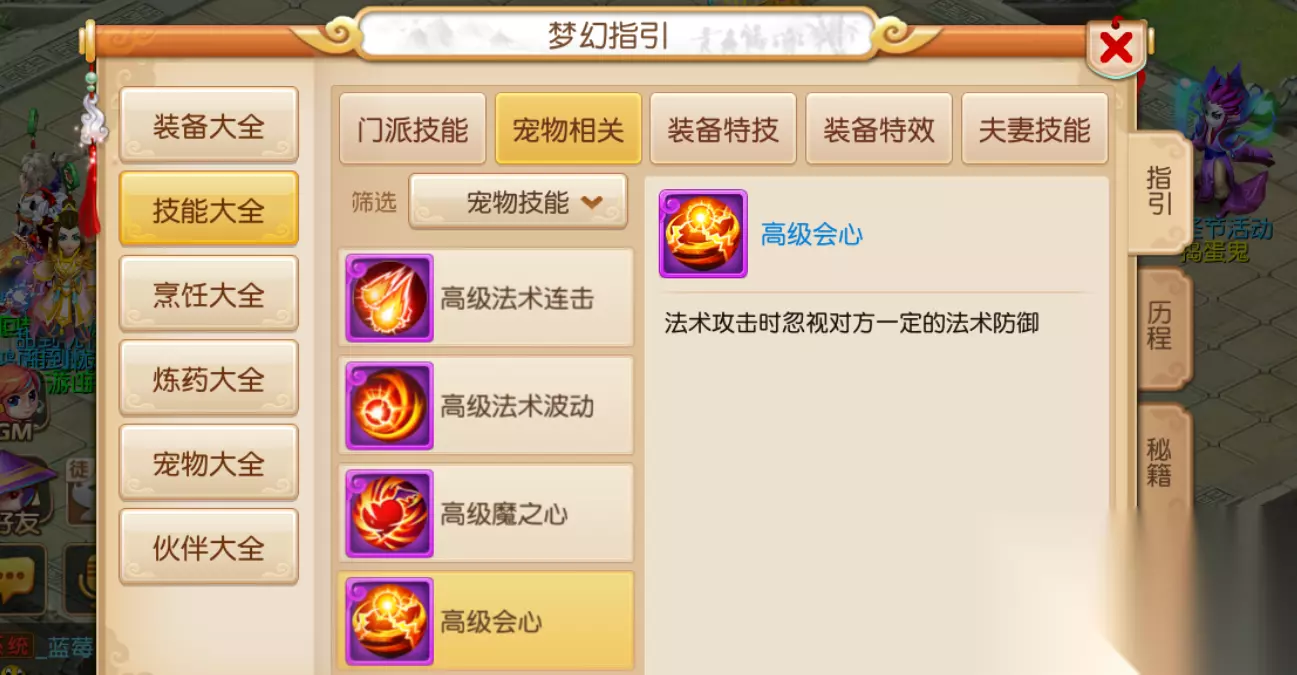Image resolution: width=1297 pixels, height=675 pixels.
Task: Click the large 高级会心 detail icon
Action: click(x=703, y=234)
